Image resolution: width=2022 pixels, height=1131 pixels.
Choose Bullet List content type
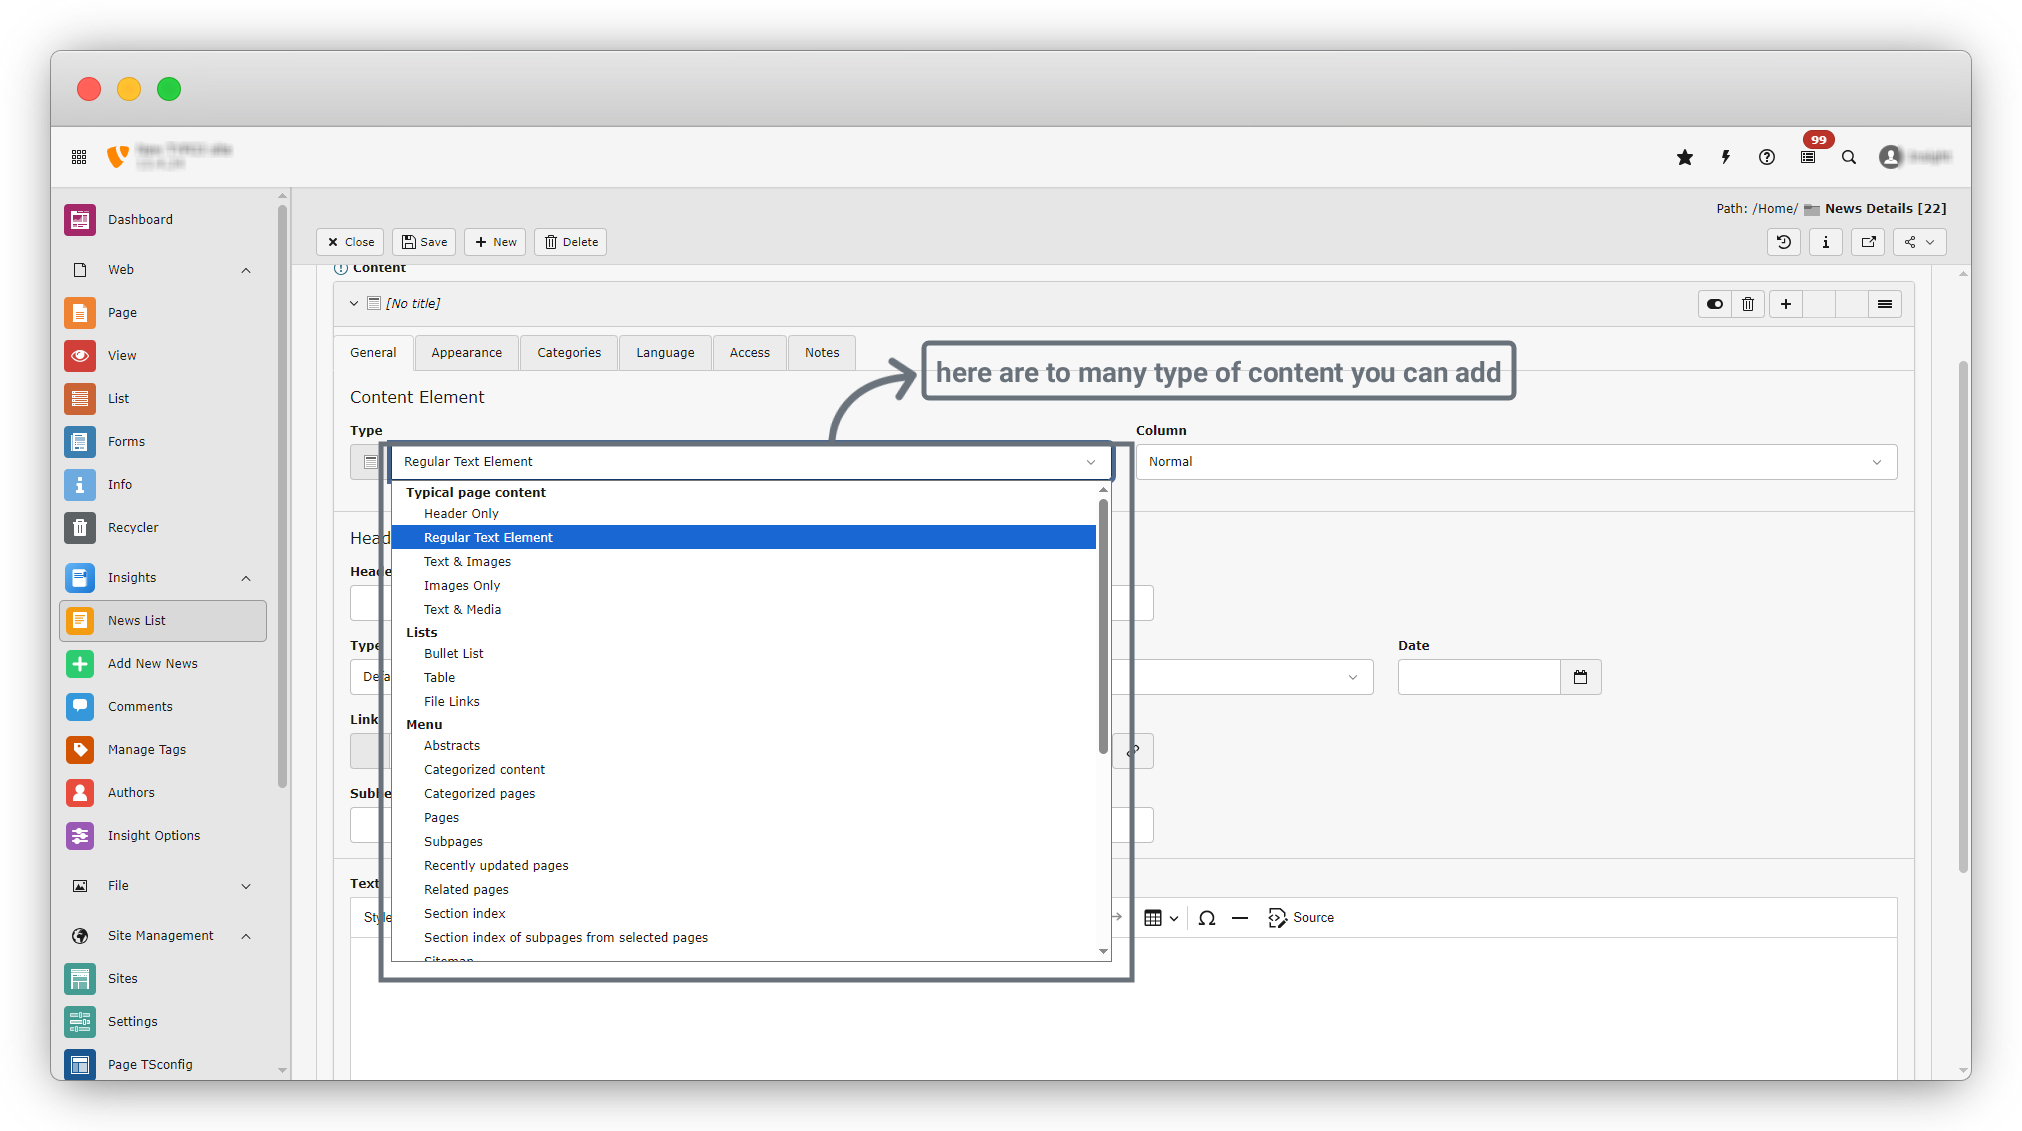pos(453,653)
